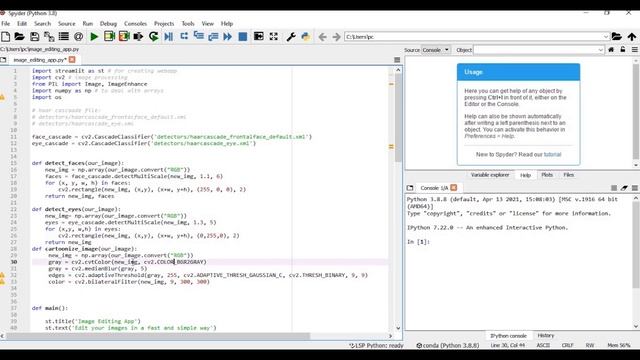Expand the Object combo box arrow
The width and height of the screenshot is (640, 360).
pos(600,50)
